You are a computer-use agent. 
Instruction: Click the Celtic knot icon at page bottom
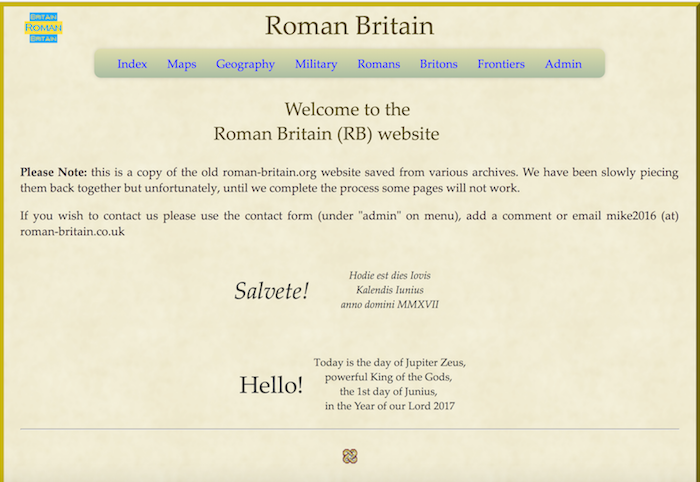350,456
